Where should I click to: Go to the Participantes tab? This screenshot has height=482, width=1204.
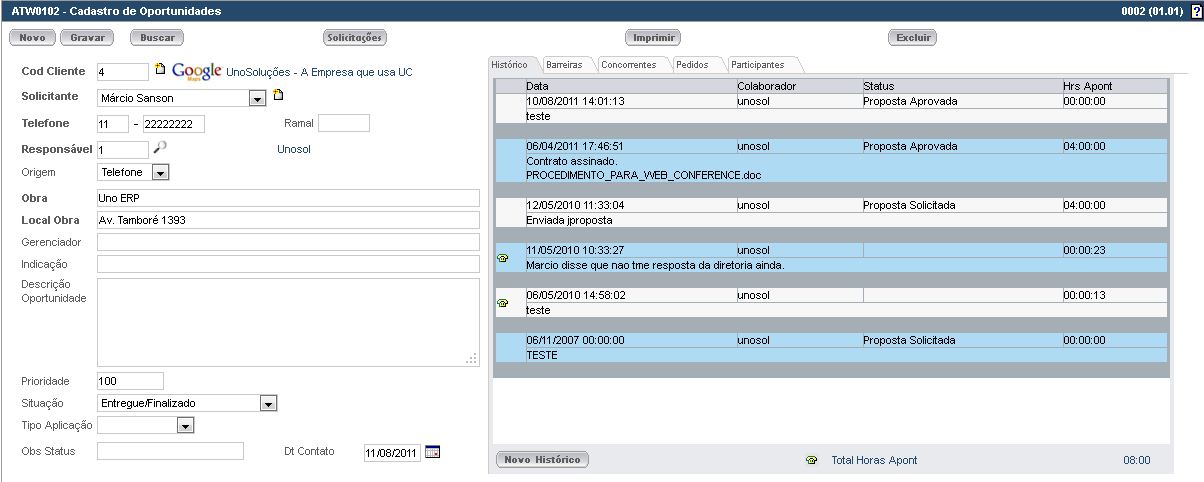click(757, 65)
